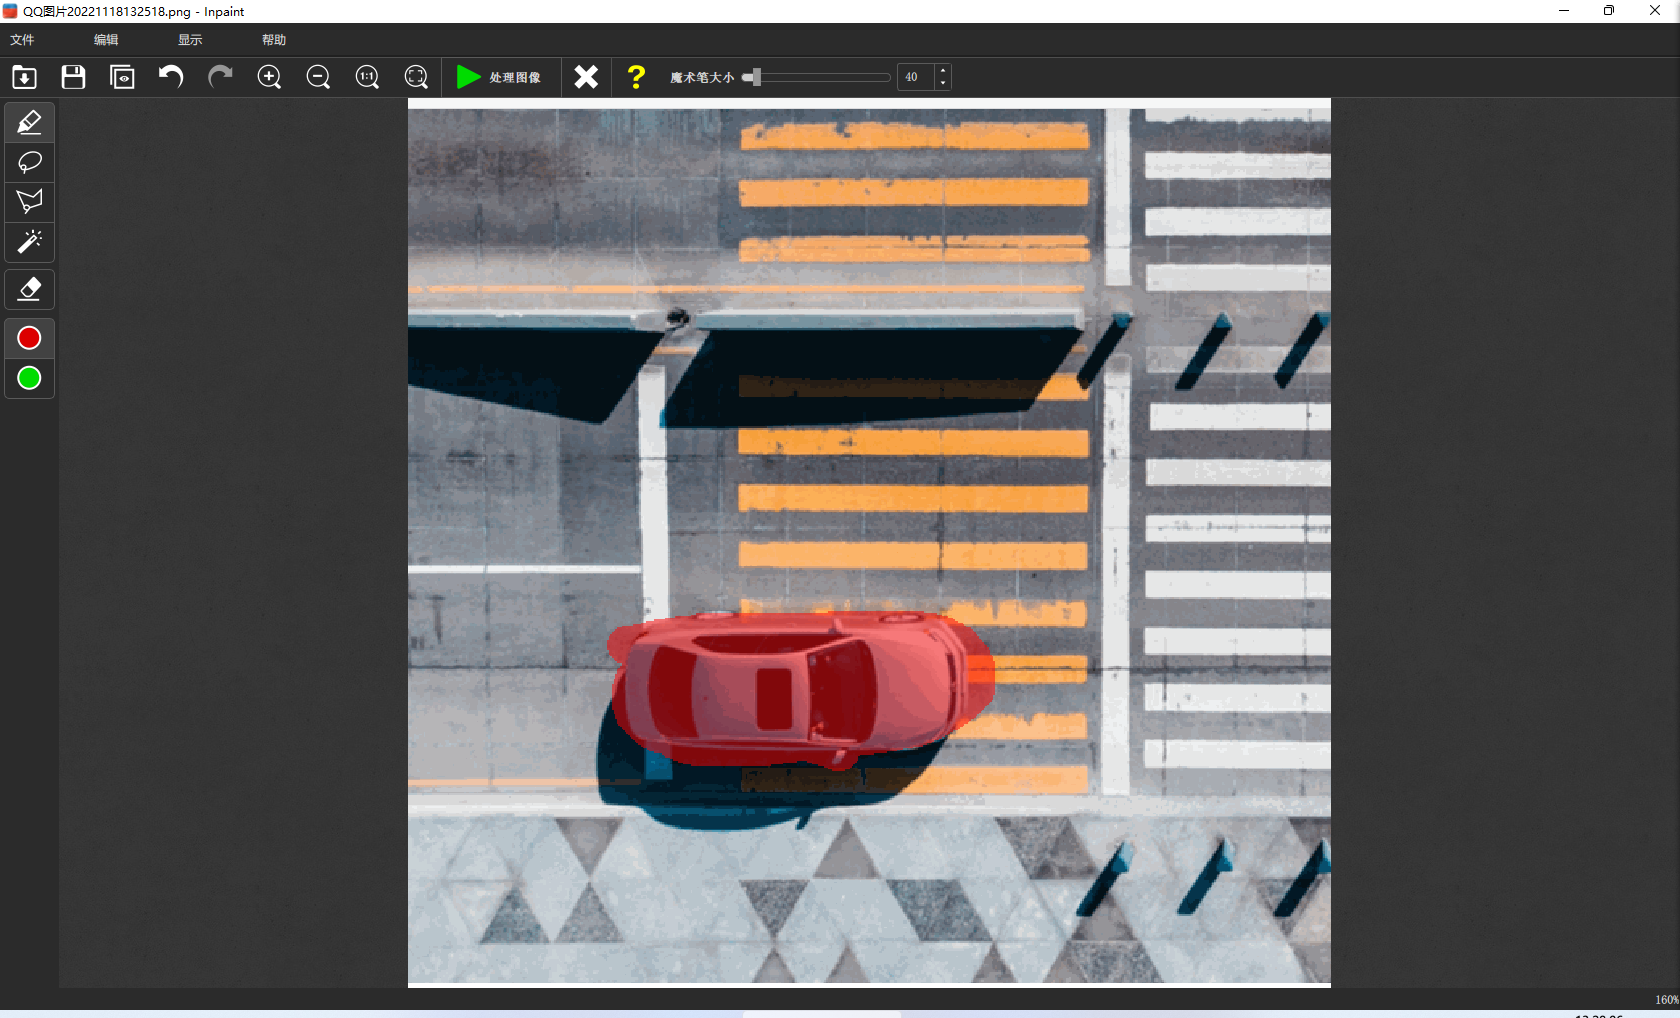Open the 文件 menu
Viewport: 1680px width, 1018px height.
point(22,40)
